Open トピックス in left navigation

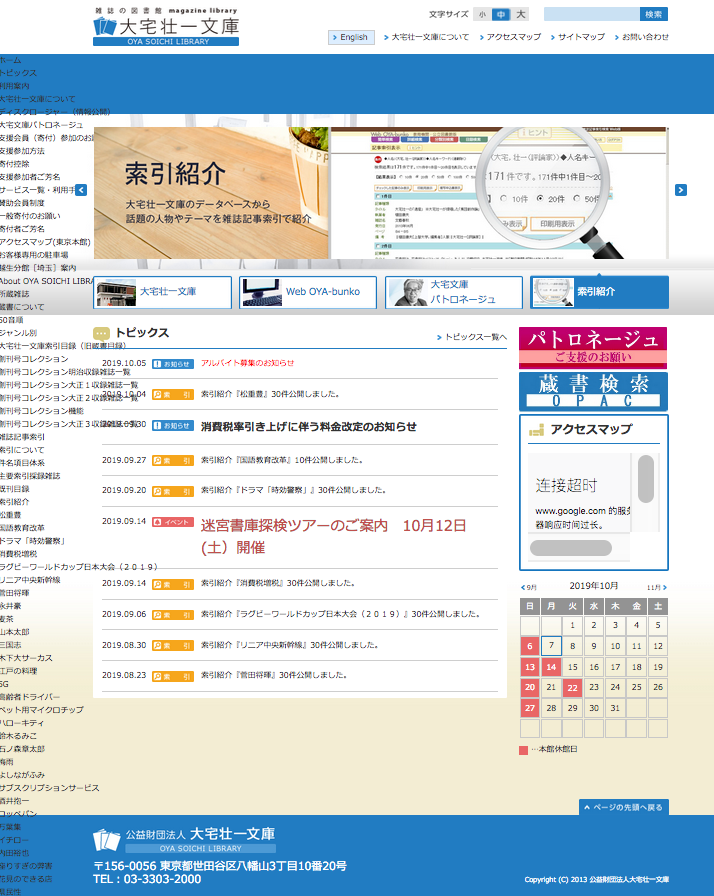(x=18, y=73)
